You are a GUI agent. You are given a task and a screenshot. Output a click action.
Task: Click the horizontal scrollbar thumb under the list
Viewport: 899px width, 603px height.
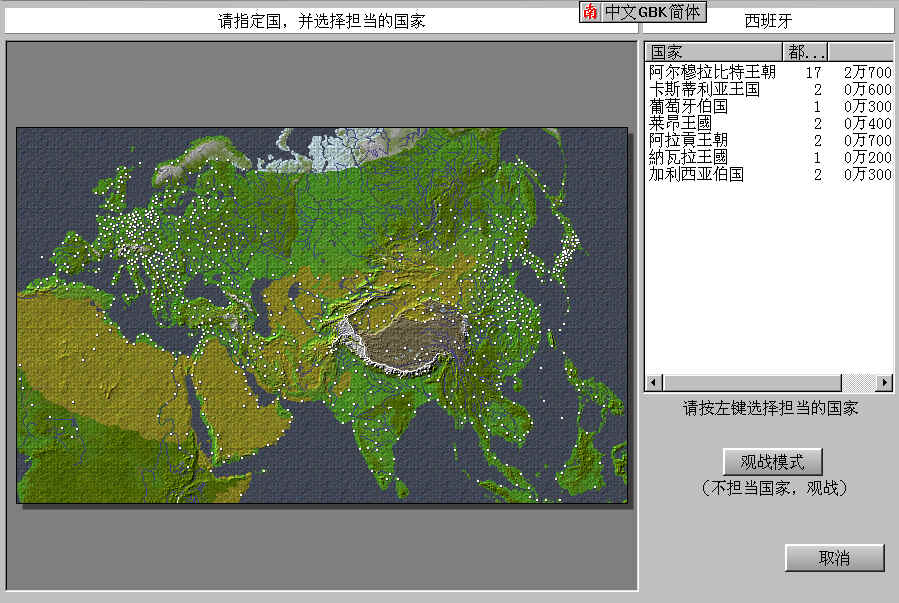pos(752,383)
